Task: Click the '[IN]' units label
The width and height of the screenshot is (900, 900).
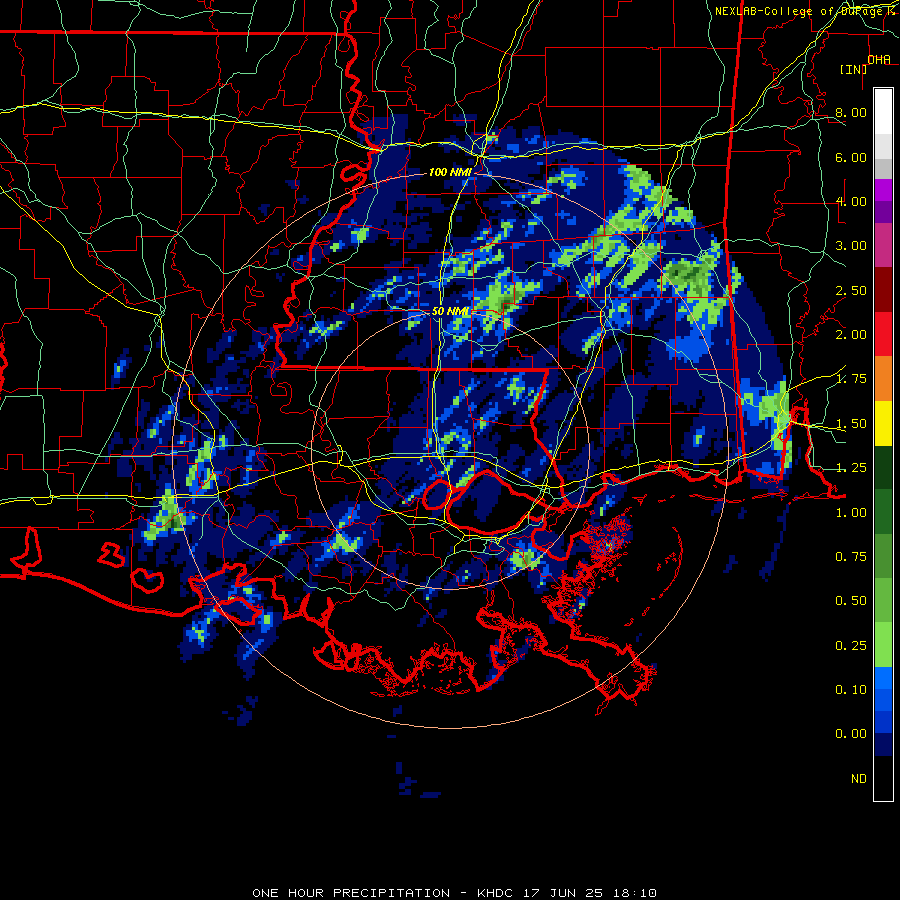Action: tap(854, 69)
